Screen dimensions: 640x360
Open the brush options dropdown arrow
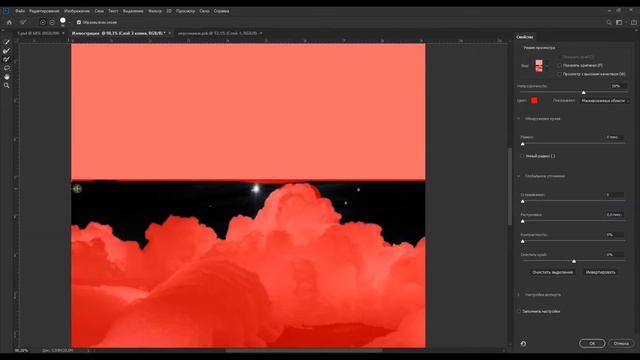[69, 23]
